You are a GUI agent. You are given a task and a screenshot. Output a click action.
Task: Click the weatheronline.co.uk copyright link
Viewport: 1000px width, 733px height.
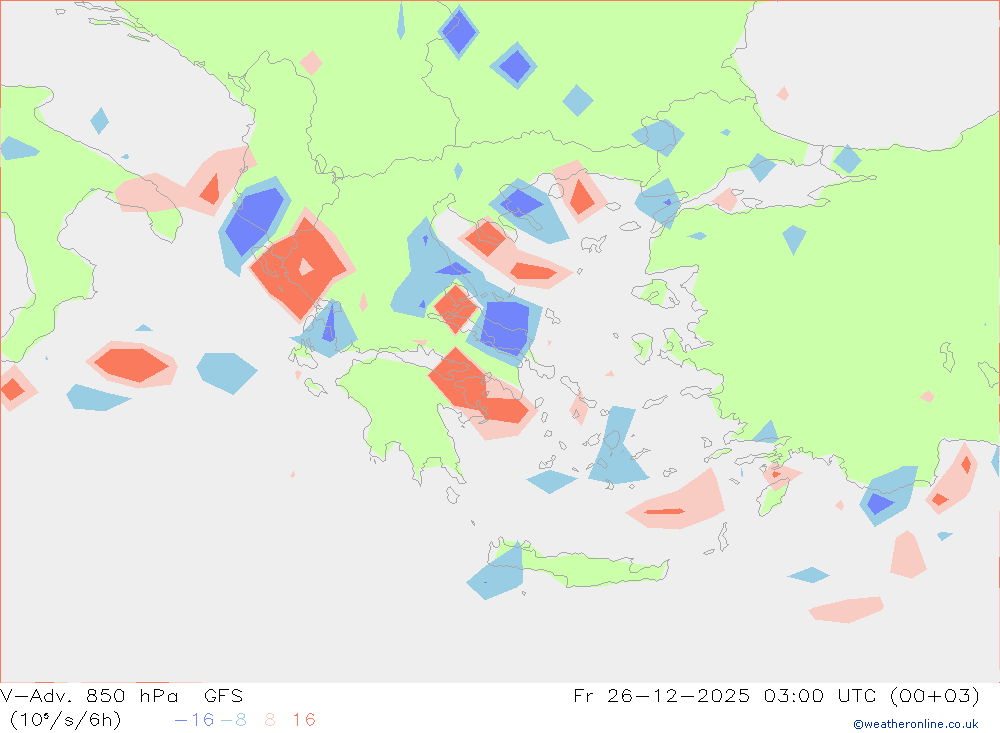pos(915,724)
